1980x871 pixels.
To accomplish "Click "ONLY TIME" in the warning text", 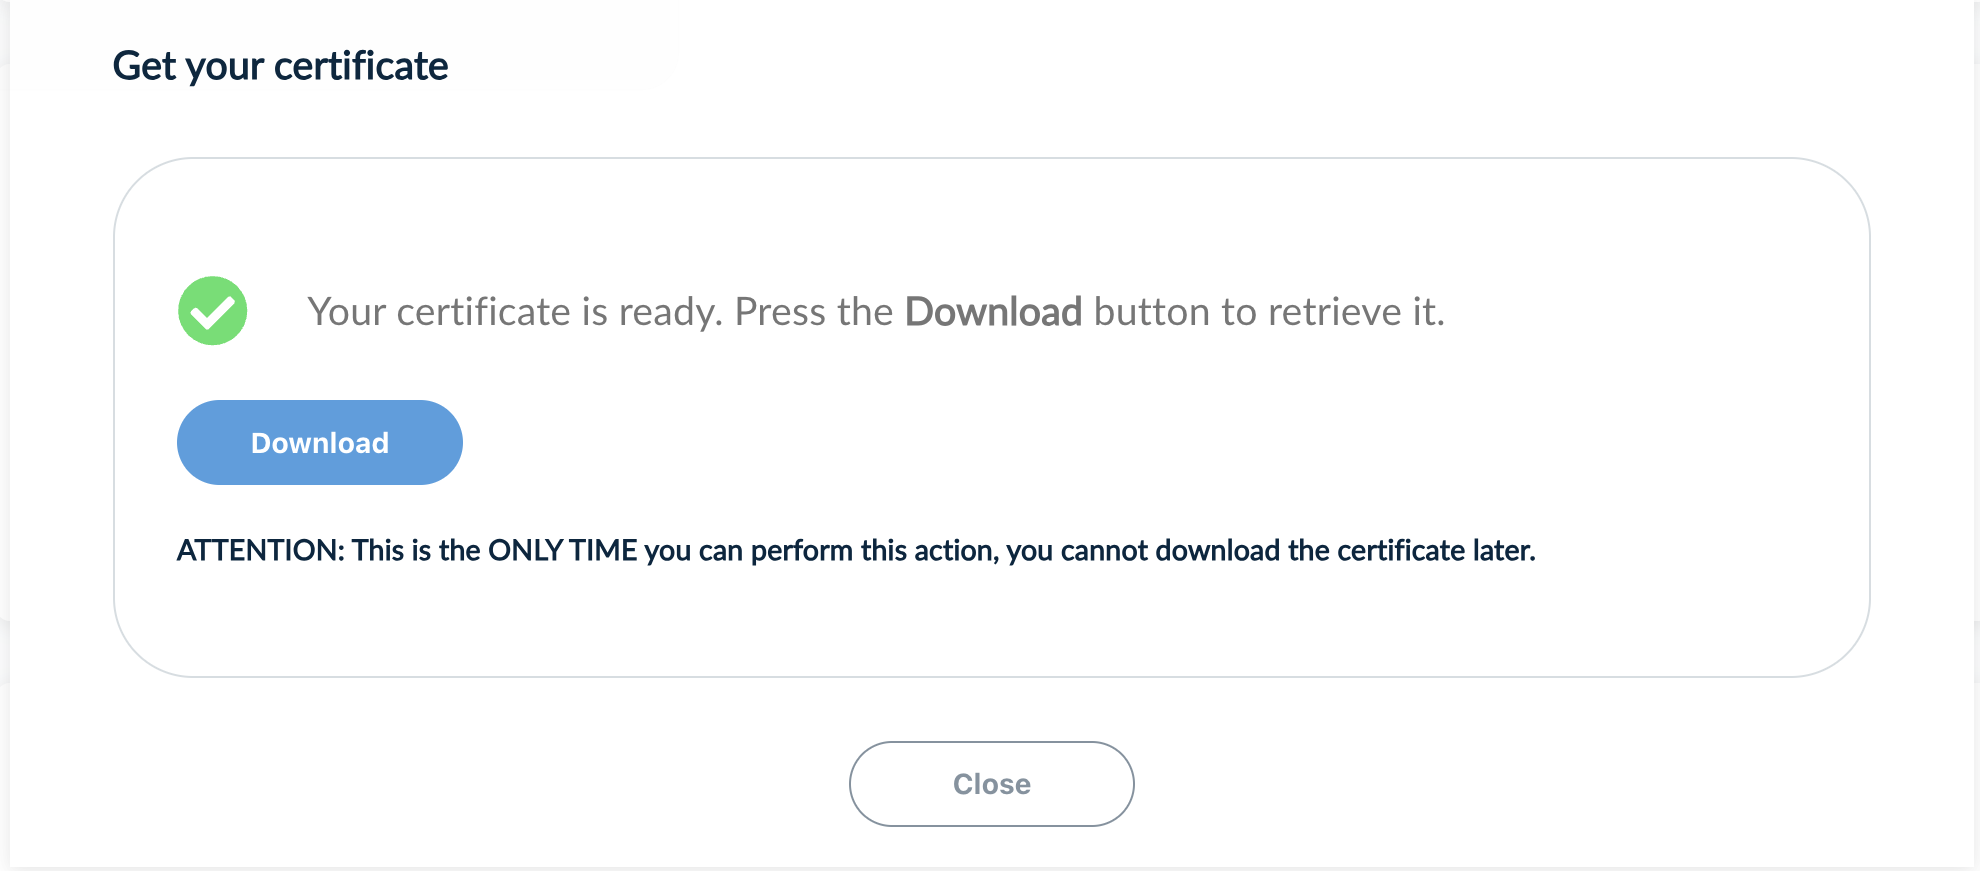I will point(562,550).
